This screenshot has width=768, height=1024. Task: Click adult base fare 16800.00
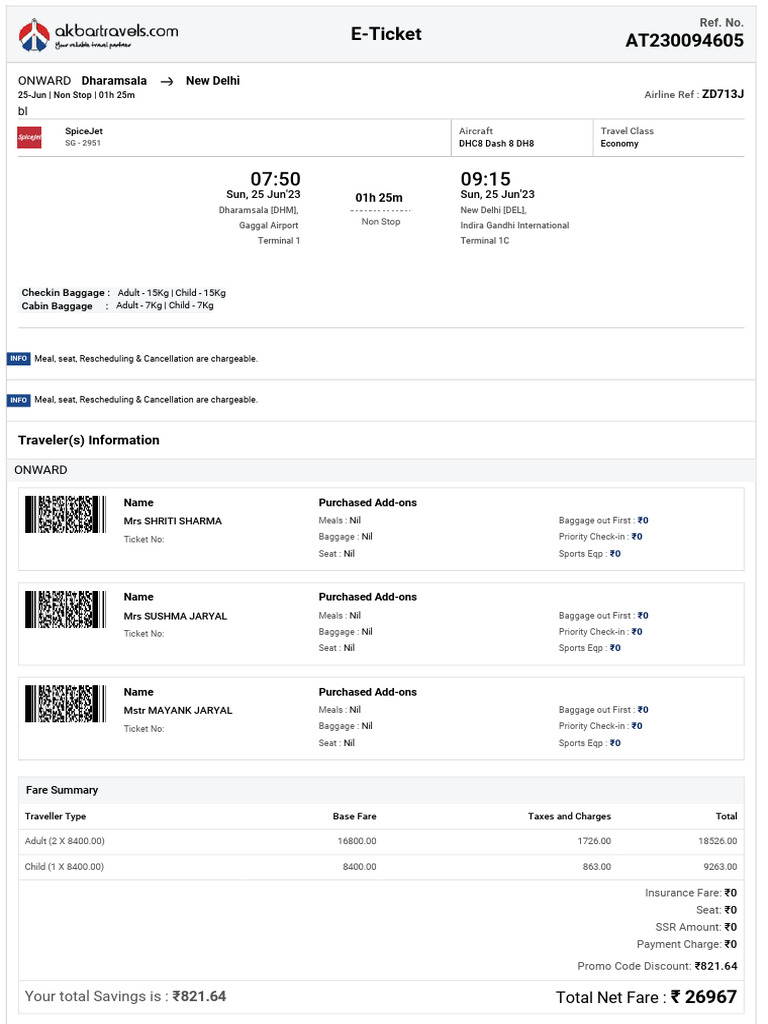pyautogui.click(x=357, y=841)
